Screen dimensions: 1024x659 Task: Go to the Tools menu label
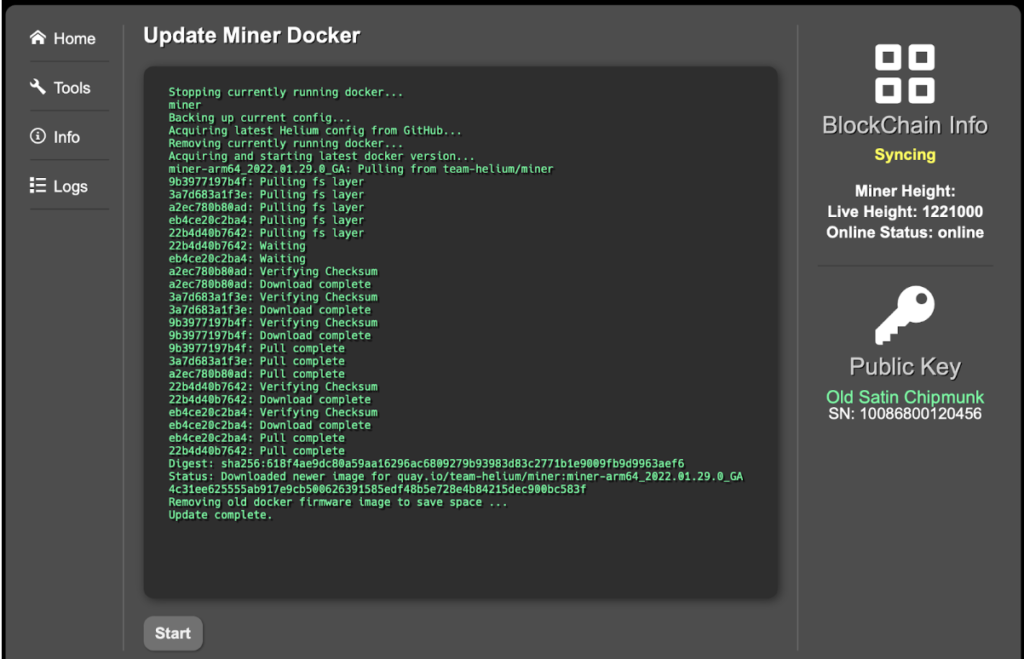72,88
